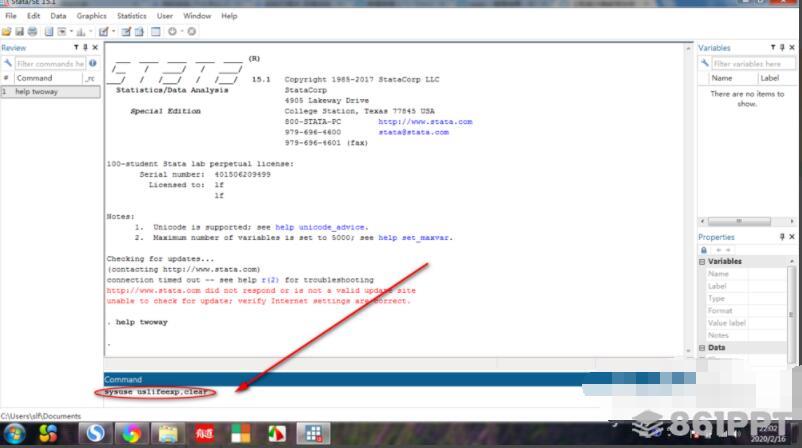
Task: Open the Window menu
Action: pos(197,16)
